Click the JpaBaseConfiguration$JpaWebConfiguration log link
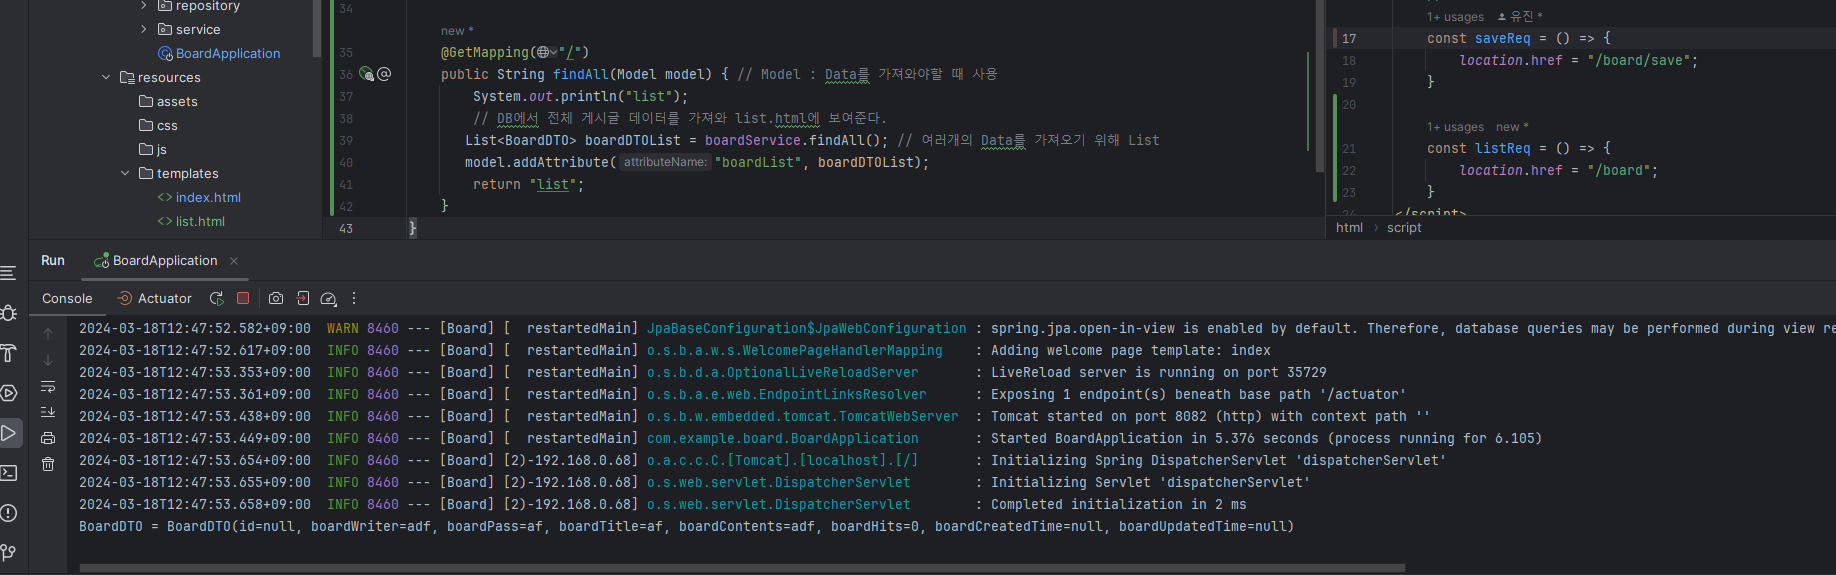 point(807,328)
